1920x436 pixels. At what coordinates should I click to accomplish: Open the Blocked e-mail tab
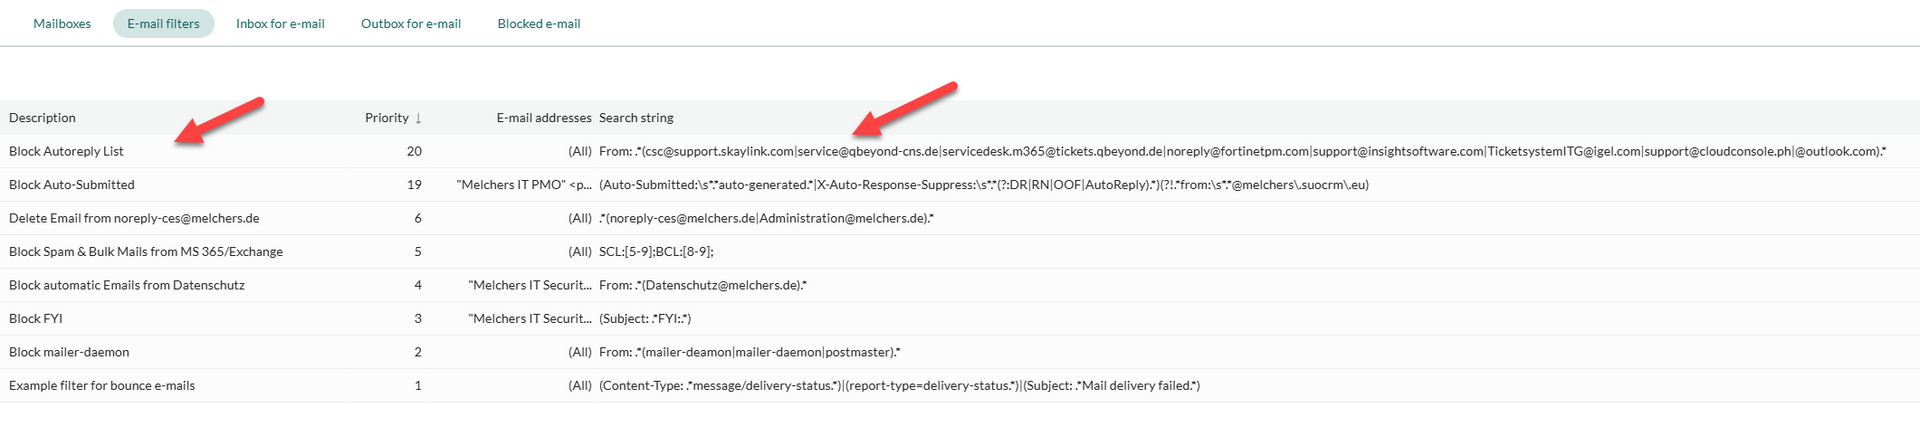click(538, 24)
